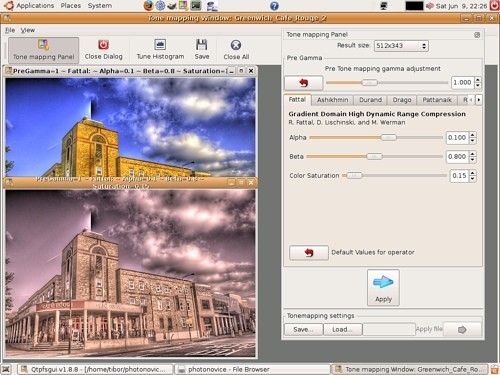Screen dimensions: 500x375
Task: Reset to default values for operator
Action: 309,253
